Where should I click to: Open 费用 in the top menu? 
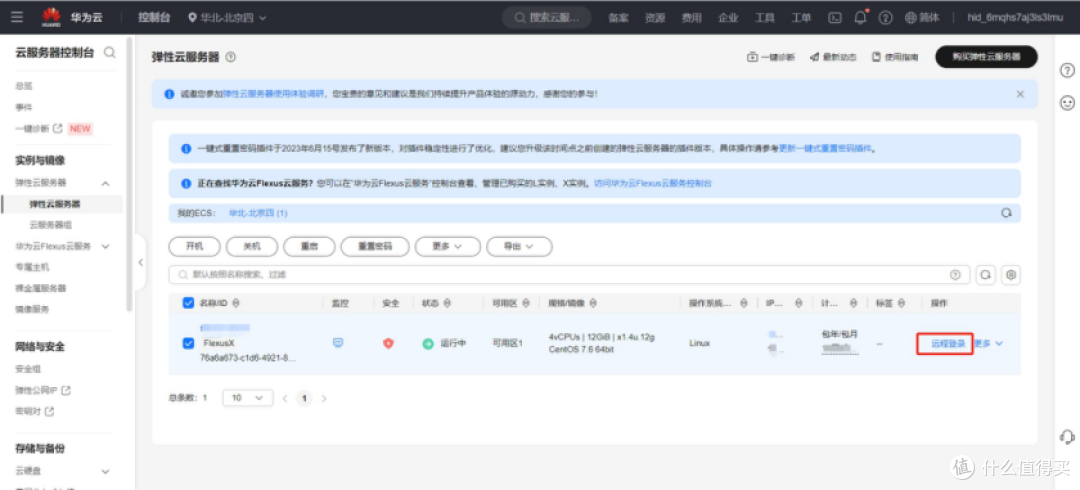[x=691, y=18]
